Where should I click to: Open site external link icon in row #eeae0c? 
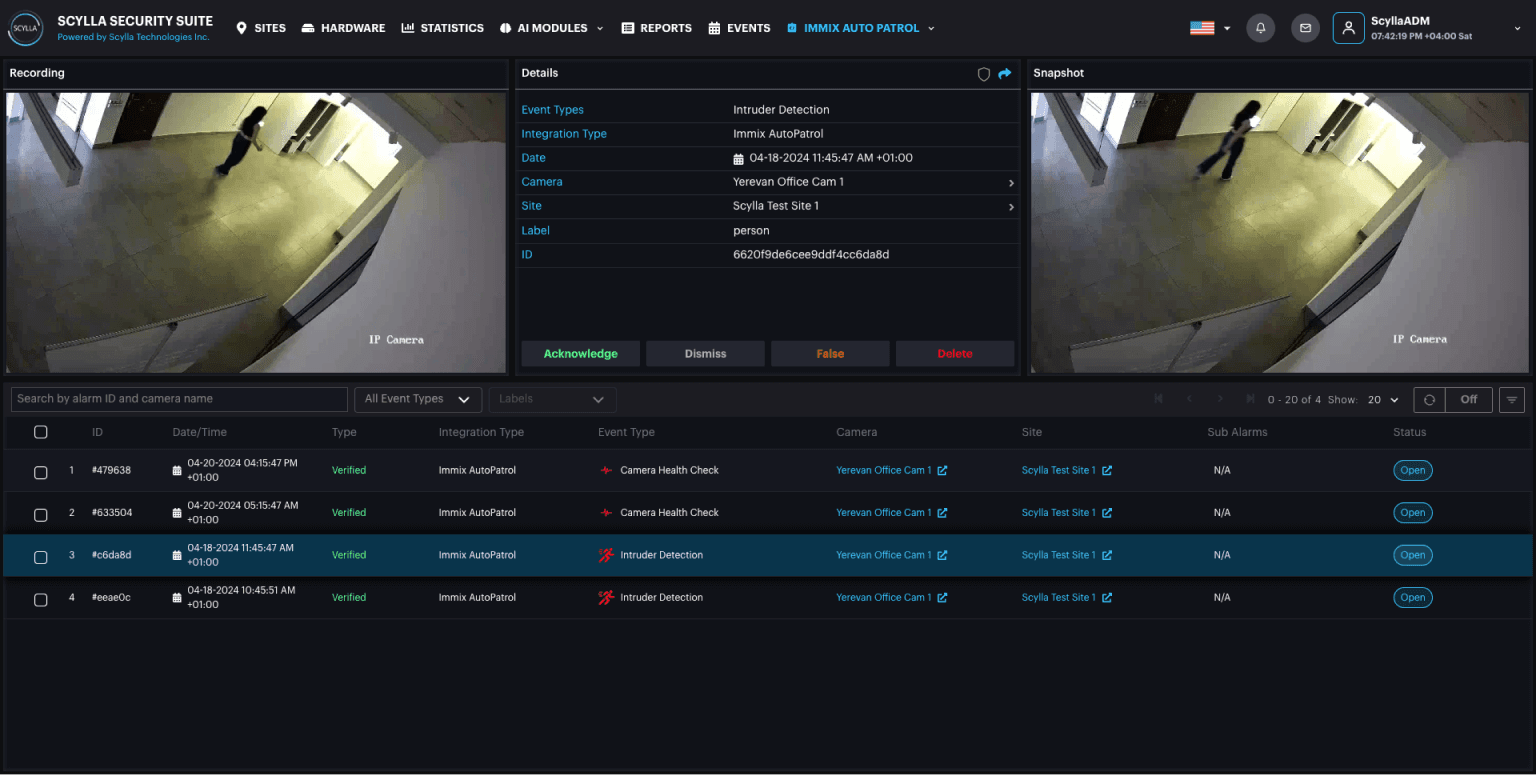click(1106, 598)
